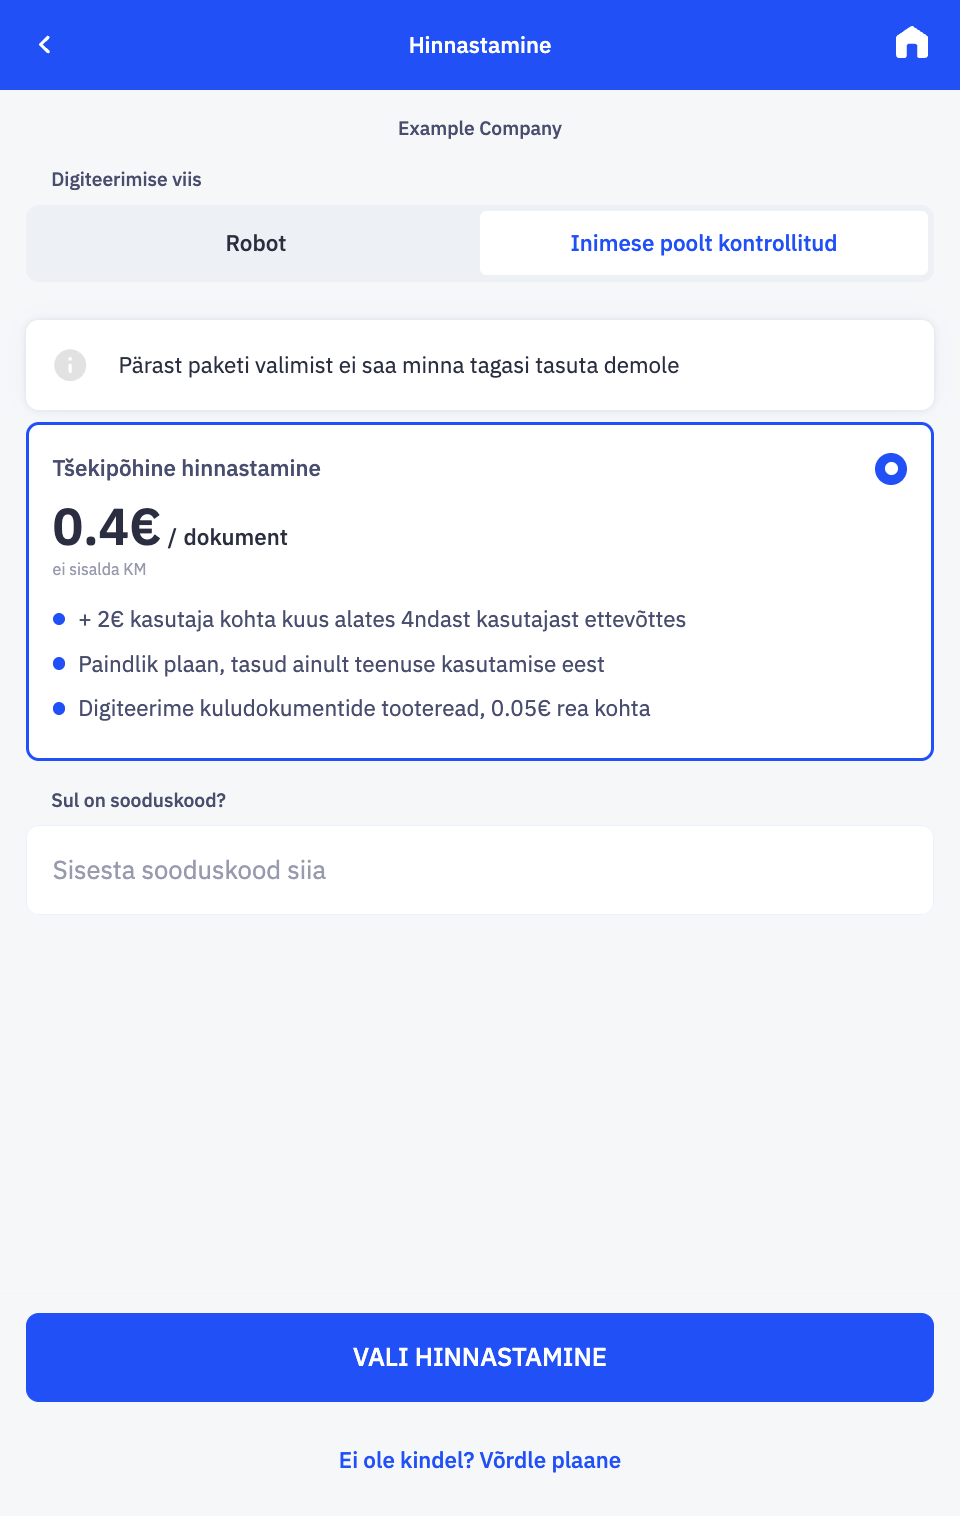Click the info icon in the notice
The height and width of the screenshot is (1516, 960).
(x=70, y=365)
